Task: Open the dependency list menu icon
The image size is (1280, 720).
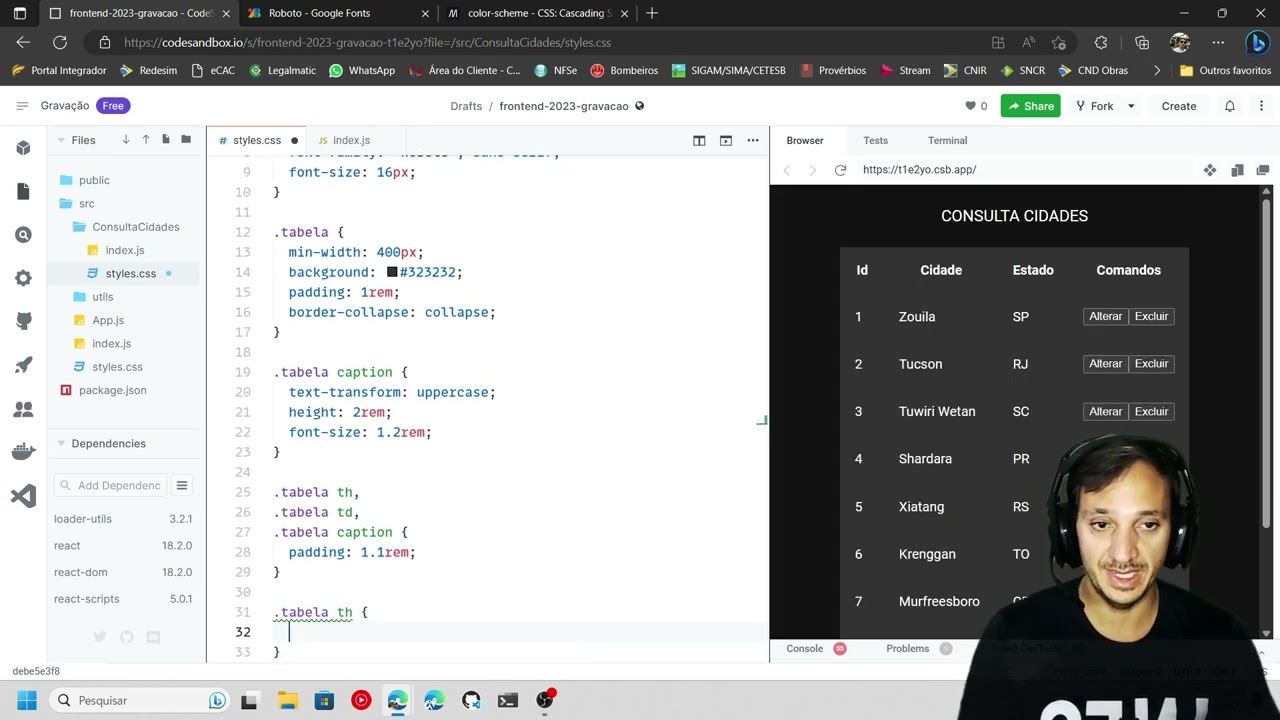Action: tap(182, 485)
